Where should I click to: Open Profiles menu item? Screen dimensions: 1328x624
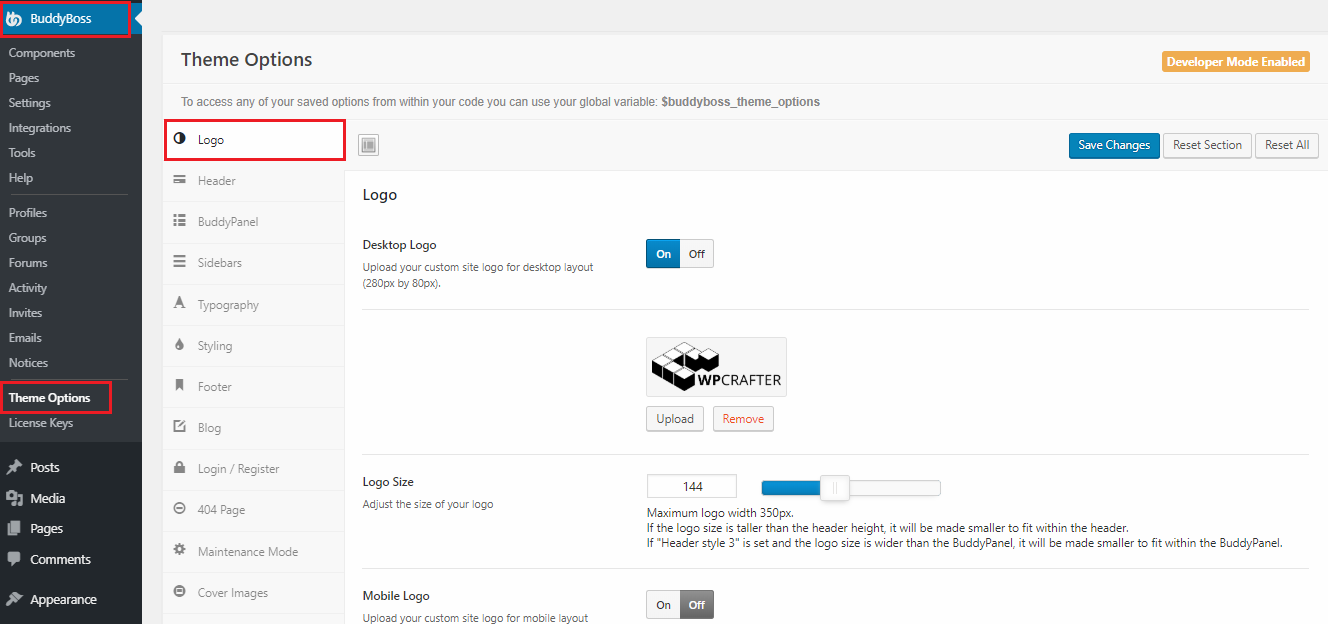pos(28,213)
